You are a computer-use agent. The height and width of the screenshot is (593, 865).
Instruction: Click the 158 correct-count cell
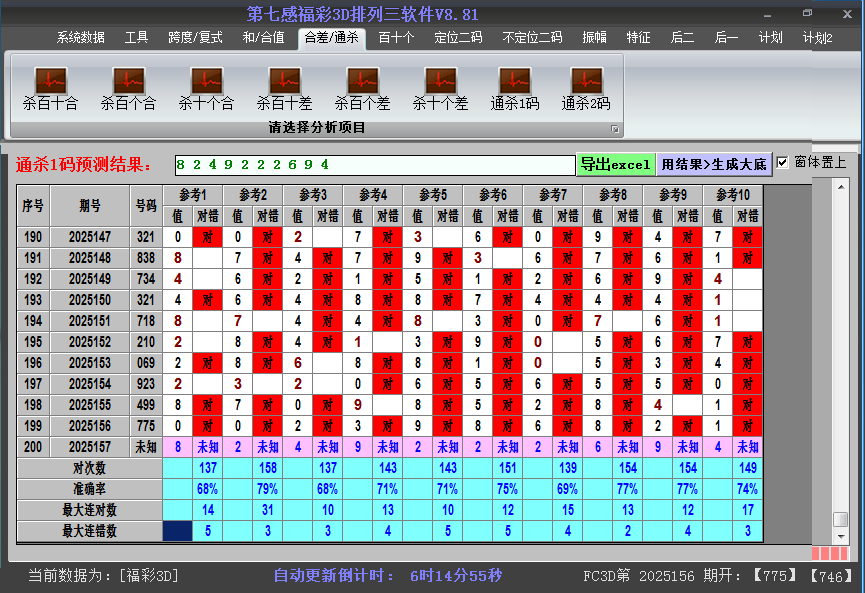[268, 468]
